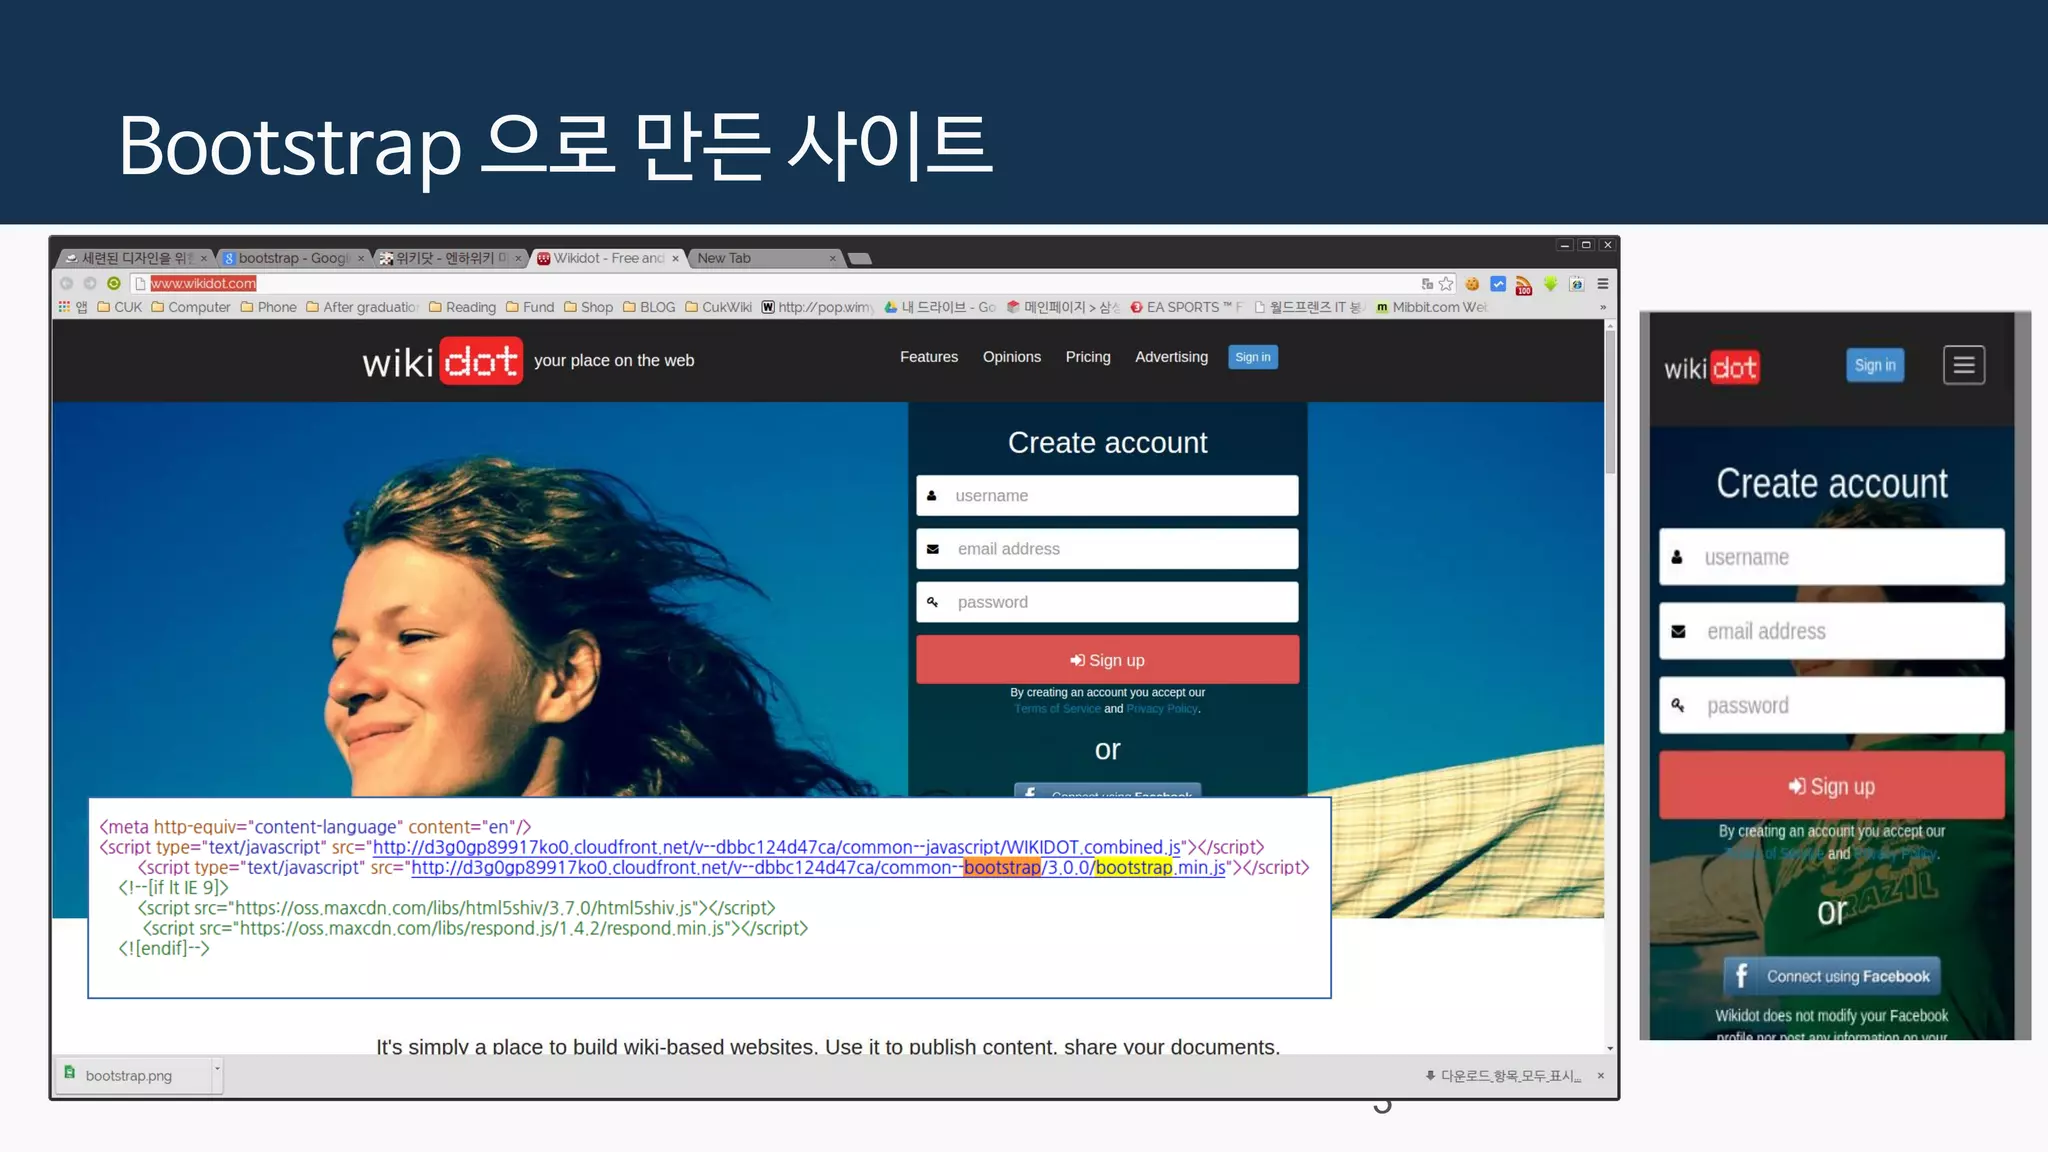Screen dimensions: 2048x1152
Task: Focus the email address field on desktop page
Action: pos(1107,549)
